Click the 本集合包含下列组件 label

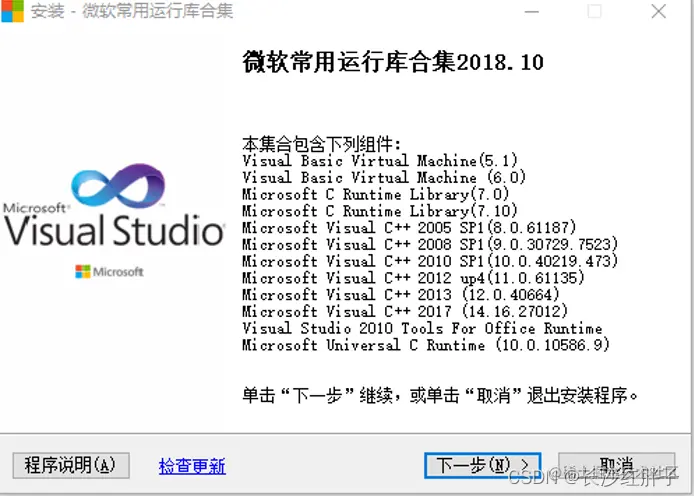tap(322, 144)
